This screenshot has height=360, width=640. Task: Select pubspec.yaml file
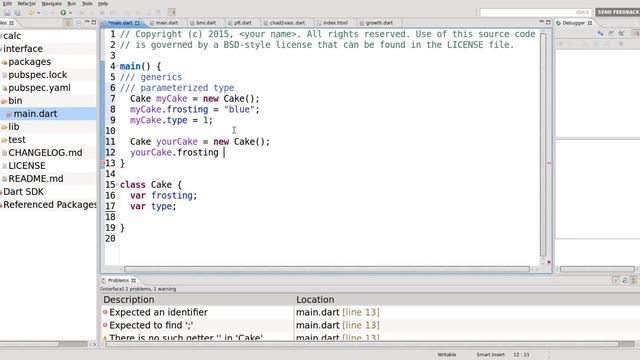(39, 88)
